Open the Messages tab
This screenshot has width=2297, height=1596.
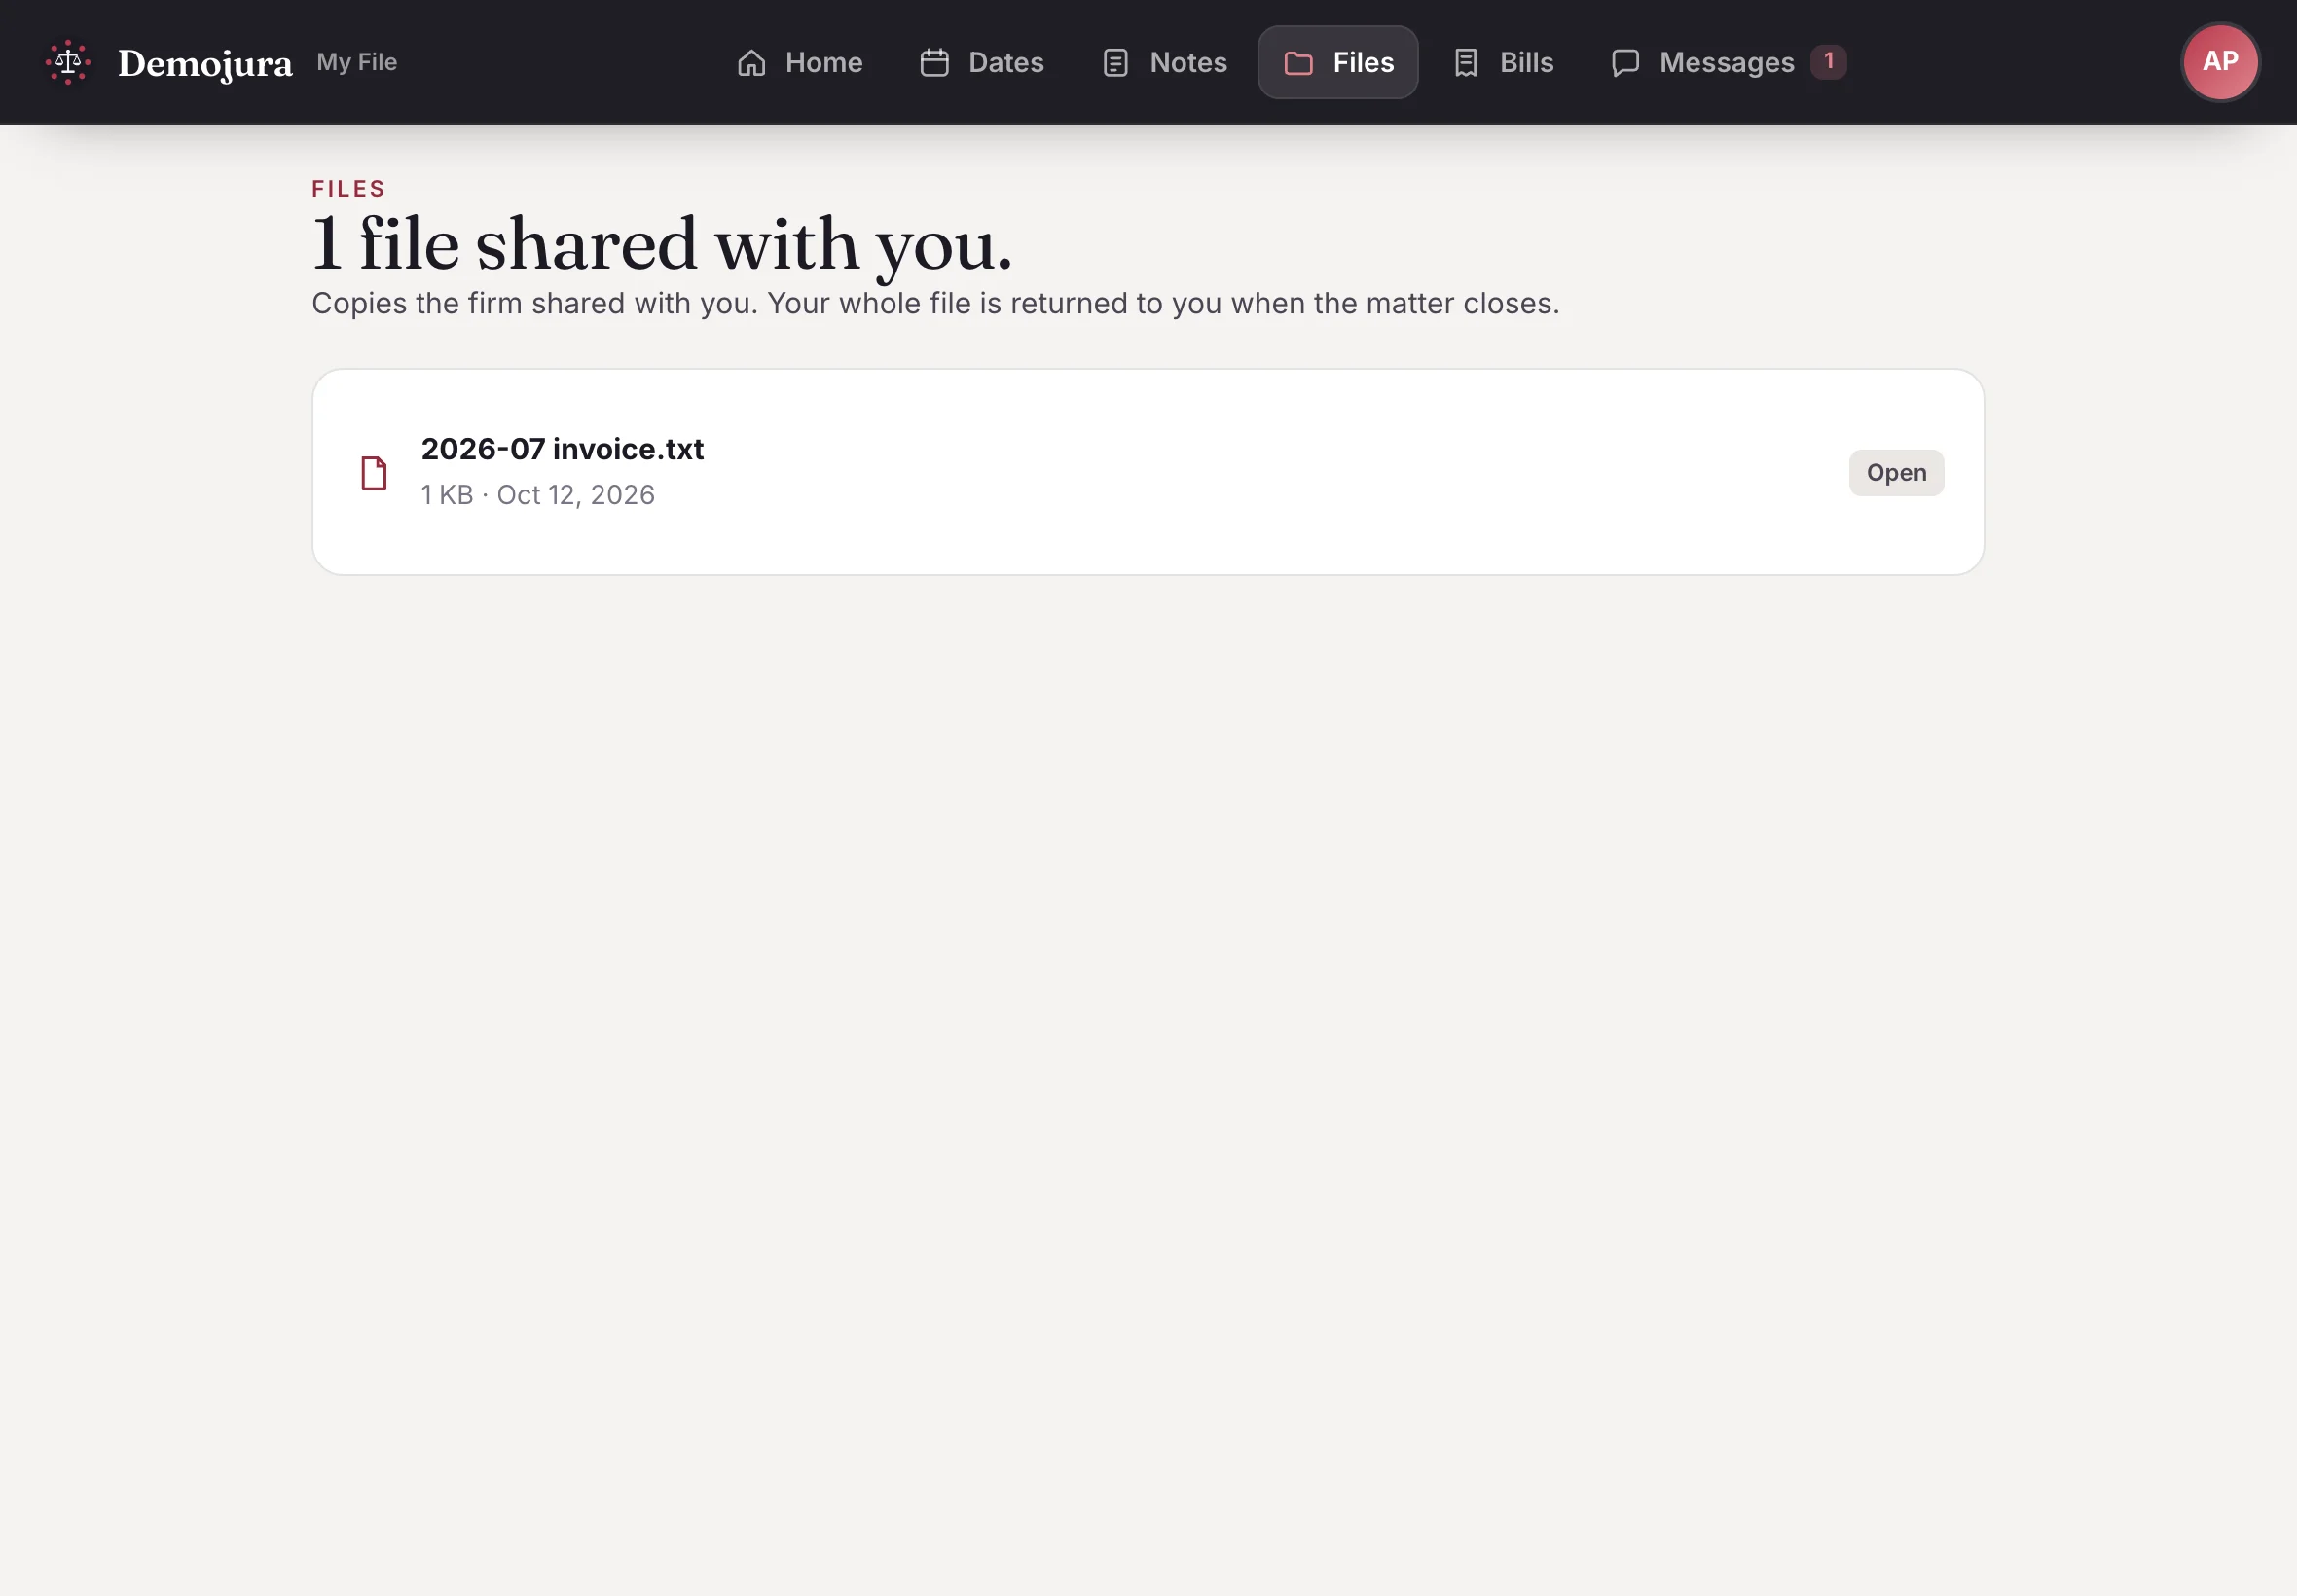pyautogui.click(x=1728, y=62)
